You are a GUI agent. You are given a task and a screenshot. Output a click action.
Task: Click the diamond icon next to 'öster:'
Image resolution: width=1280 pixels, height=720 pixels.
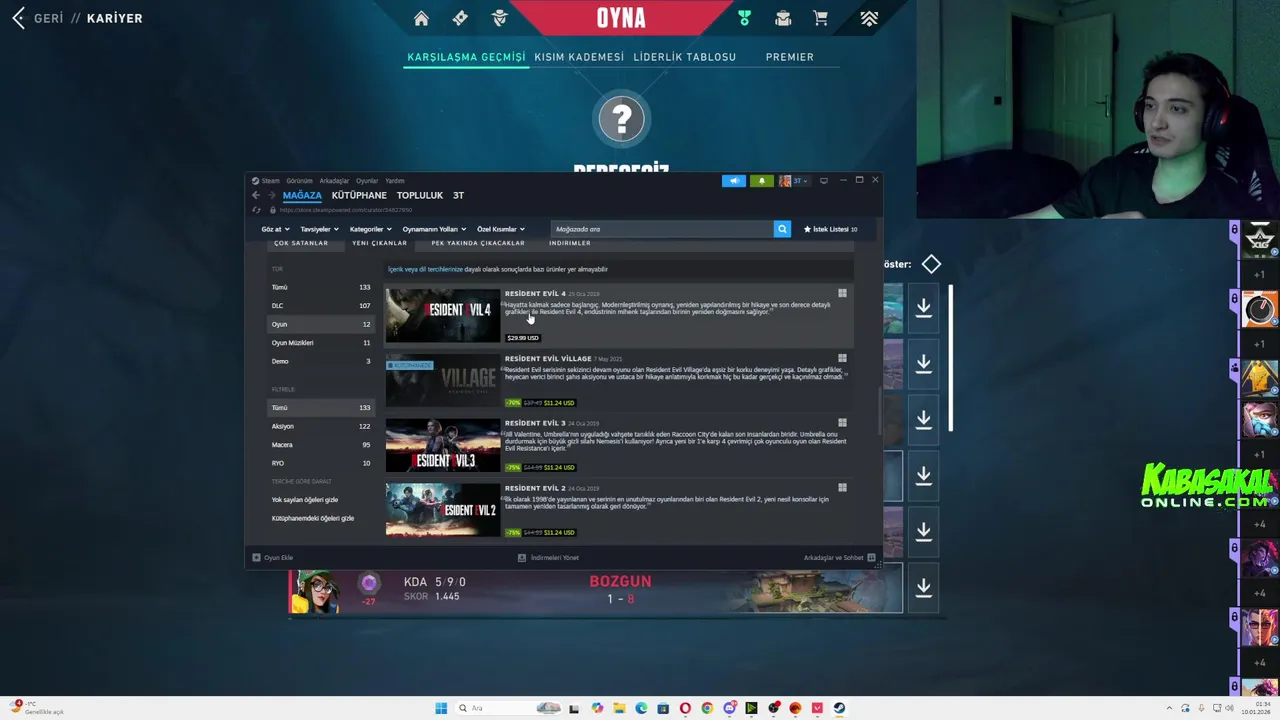931,264
